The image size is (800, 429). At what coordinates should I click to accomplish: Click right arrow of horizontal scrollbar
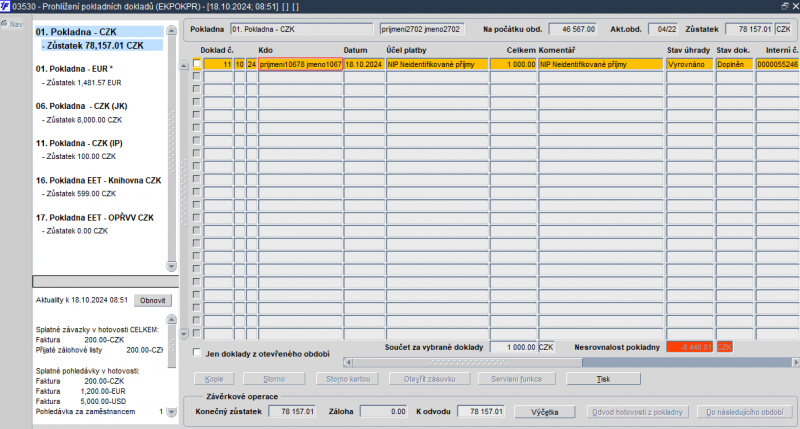[x=795, y=362]
